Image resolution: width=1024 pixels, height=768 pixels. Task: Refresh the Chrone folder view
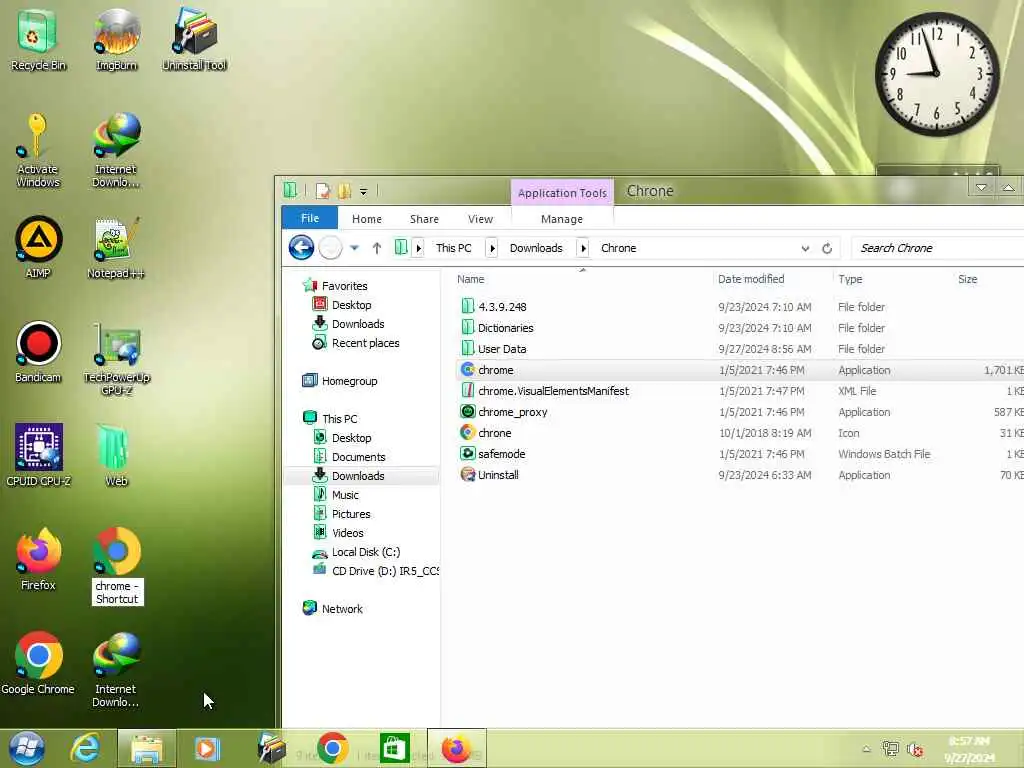pos(827,248)
